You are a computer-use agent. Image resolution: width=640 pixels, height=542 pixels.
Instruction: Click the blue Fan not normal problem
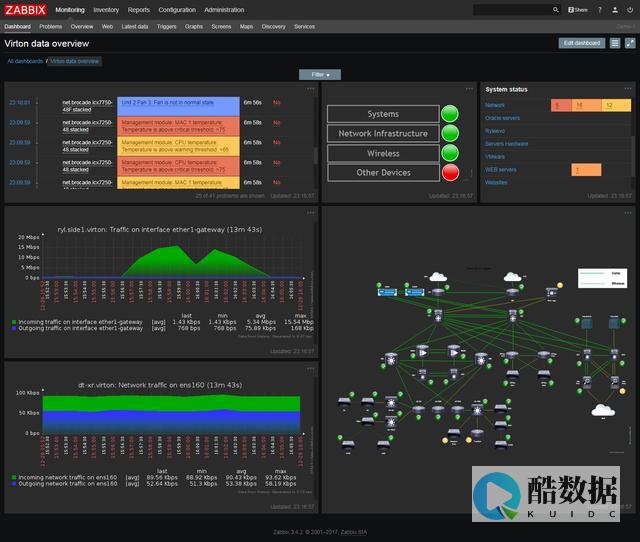[178, 106]
